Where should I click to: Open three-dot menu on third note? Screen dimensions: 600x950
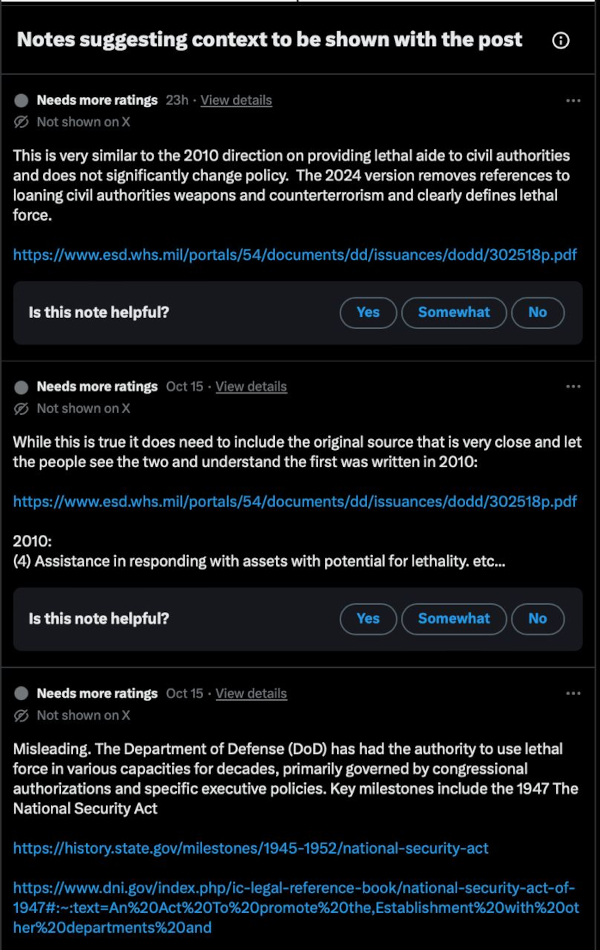573,693
